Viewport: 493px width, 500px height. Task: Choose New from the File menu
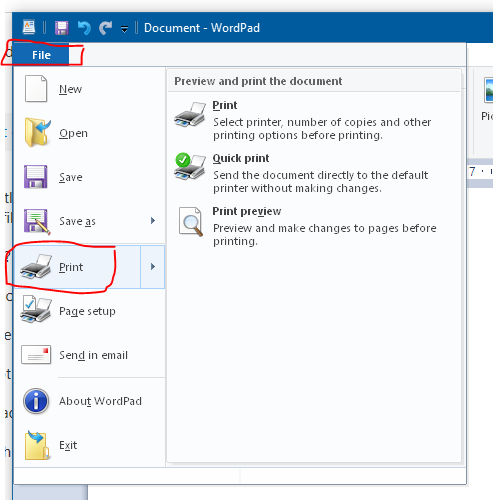coord(89,89)
